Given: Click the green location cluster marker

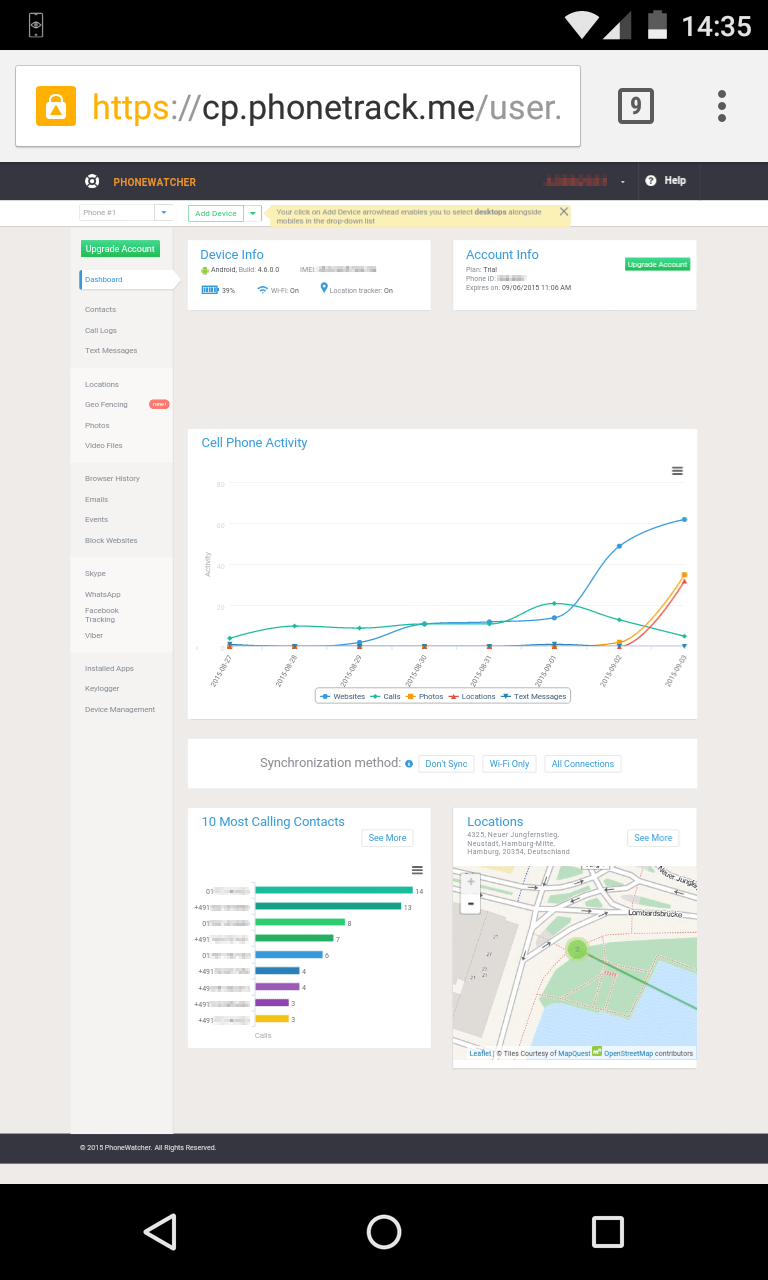Looking at the screenshot, I should tap(576, 949).
